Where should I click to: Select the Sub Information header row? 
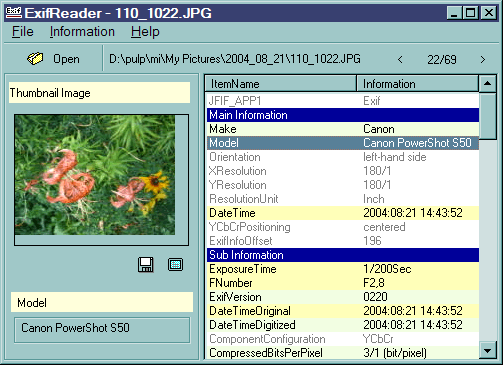coord(343,255)
